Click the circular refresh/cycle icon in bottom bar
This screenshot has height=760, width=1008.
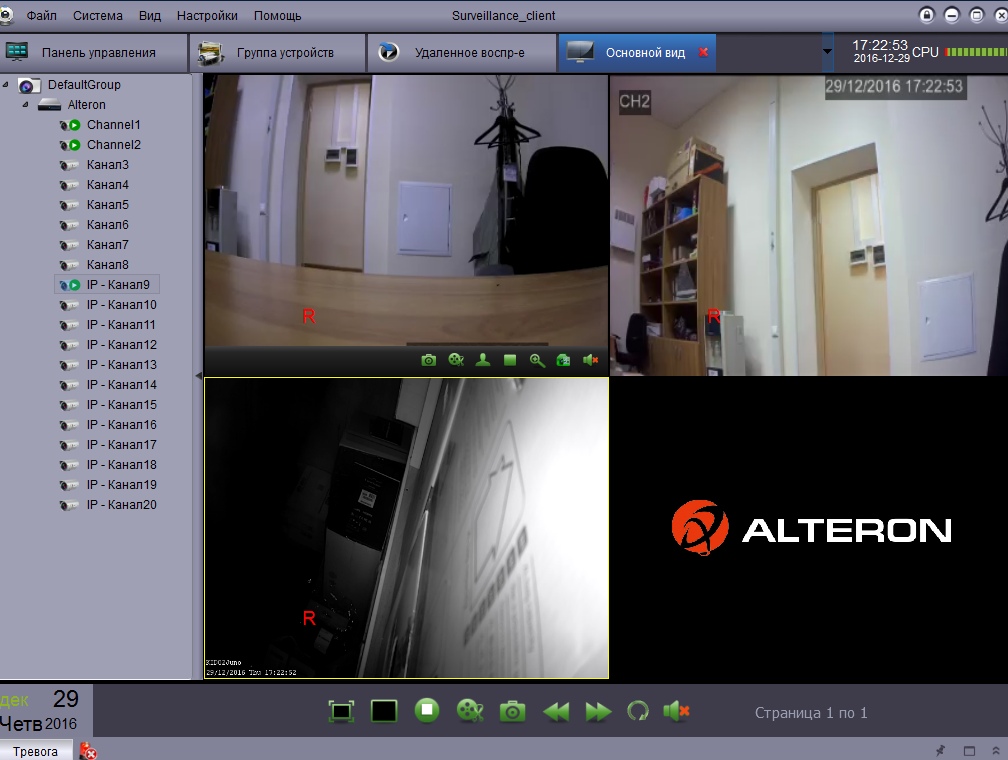coord(638,711)
